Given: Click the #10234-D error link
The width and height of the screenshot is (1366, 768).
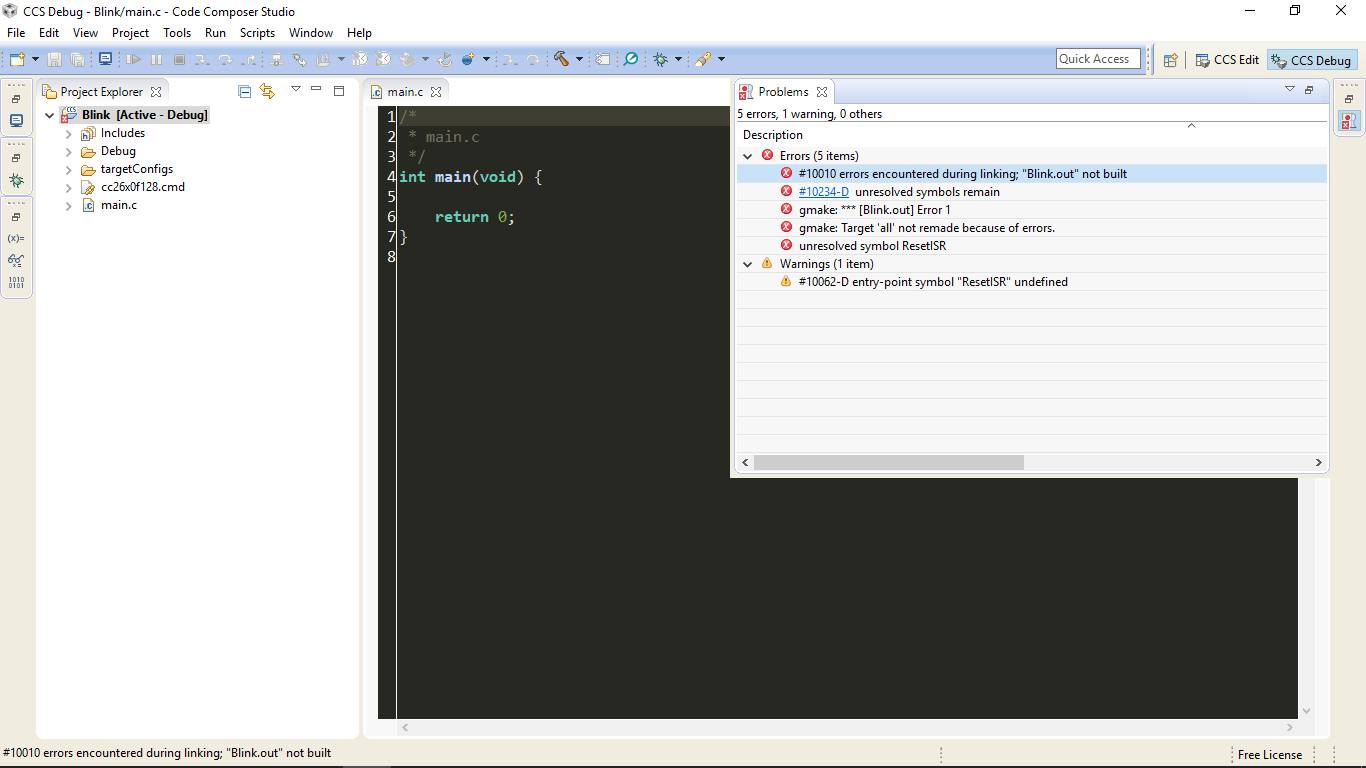Looking at the screenshot, I should coord(824,192).
